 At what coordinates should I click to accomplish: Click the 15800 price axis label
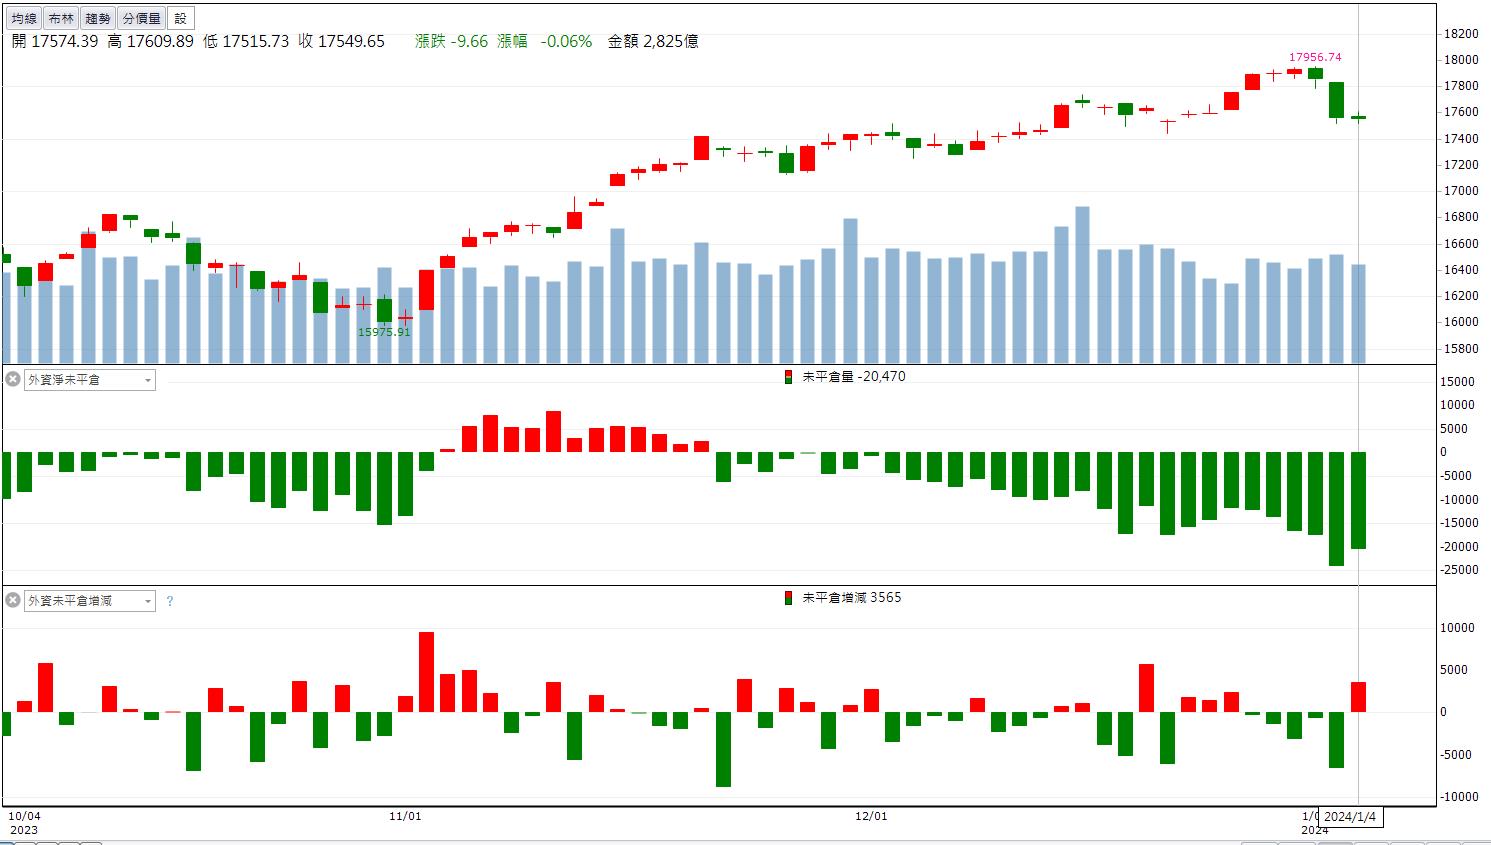pyautogui.click(x=1461, y=349)
